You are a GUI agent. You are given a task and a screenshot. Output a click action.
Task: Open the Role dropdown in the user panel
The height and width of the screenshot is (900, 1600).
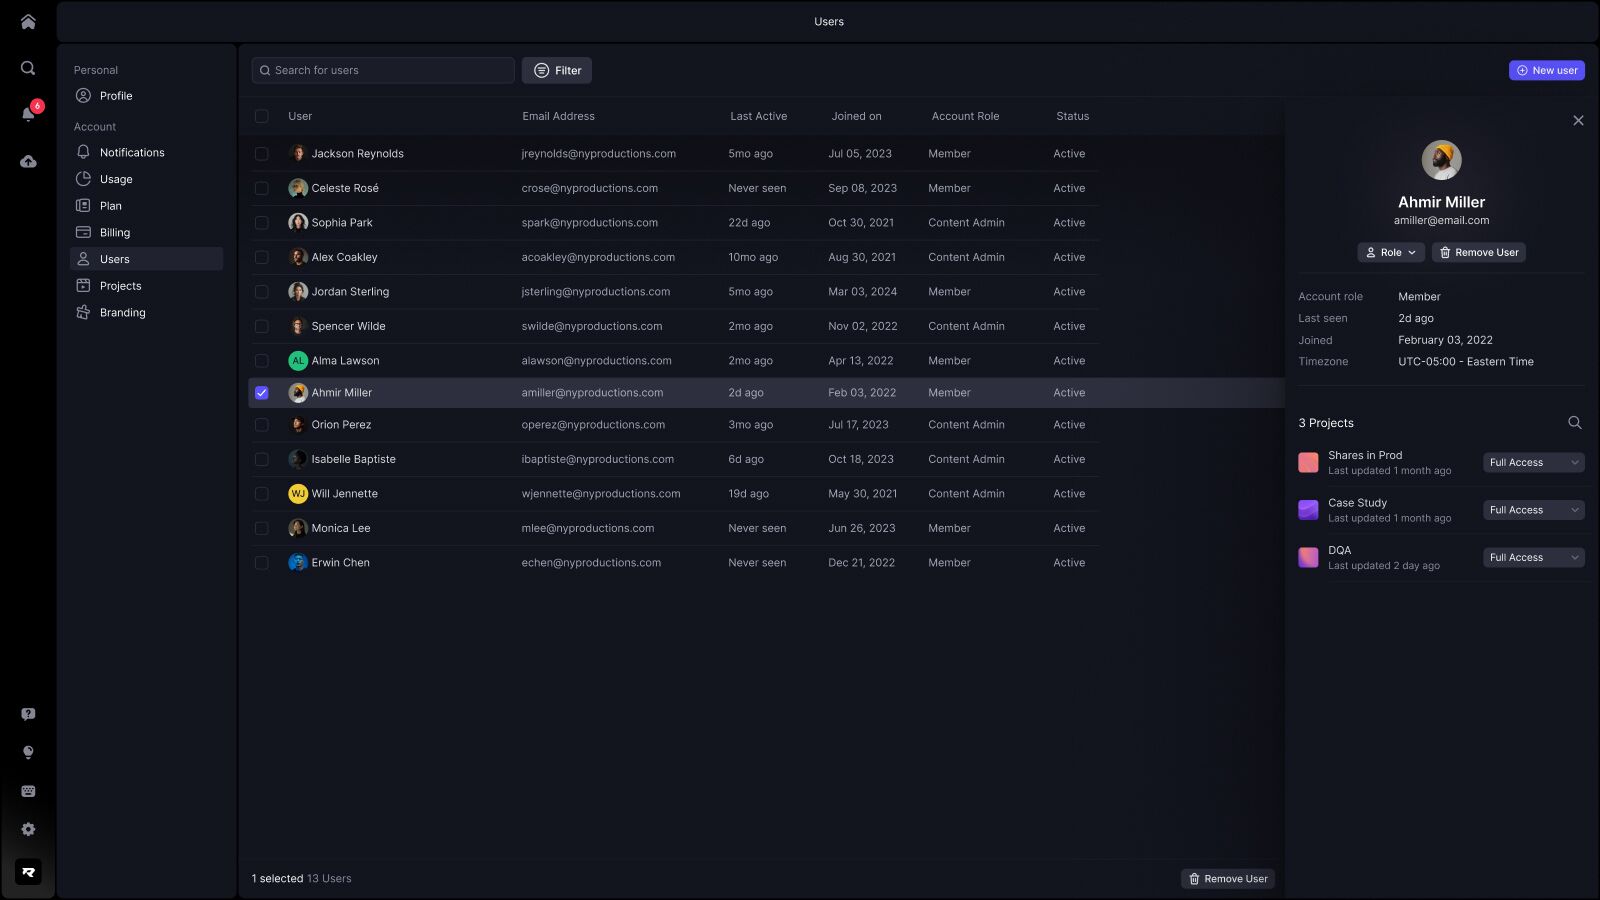coord(1391,252)
